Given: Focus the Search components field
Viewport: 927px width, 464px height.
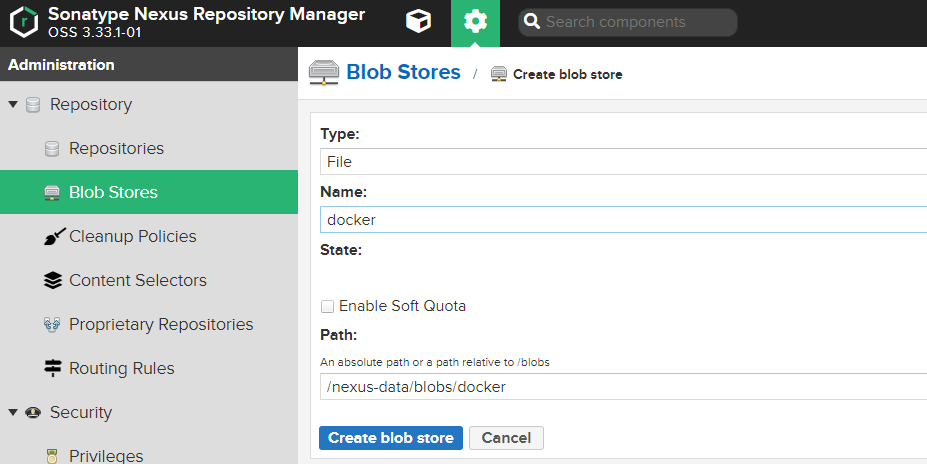Looking at the screenshot, I should tap(628, 22).
